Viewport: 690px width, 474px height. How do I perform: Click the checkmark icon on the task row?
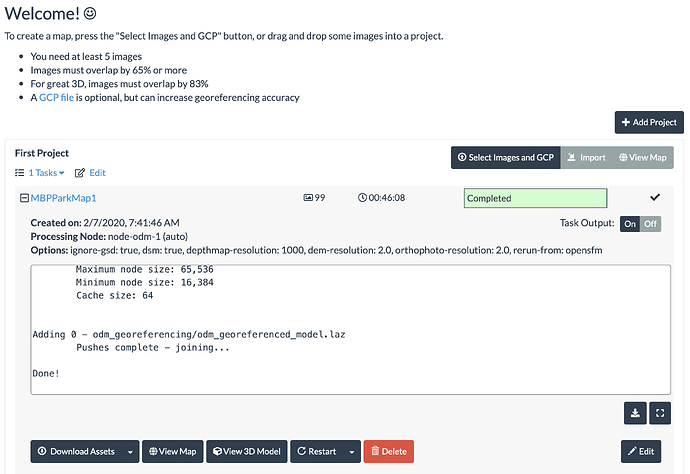coord(654,198)
